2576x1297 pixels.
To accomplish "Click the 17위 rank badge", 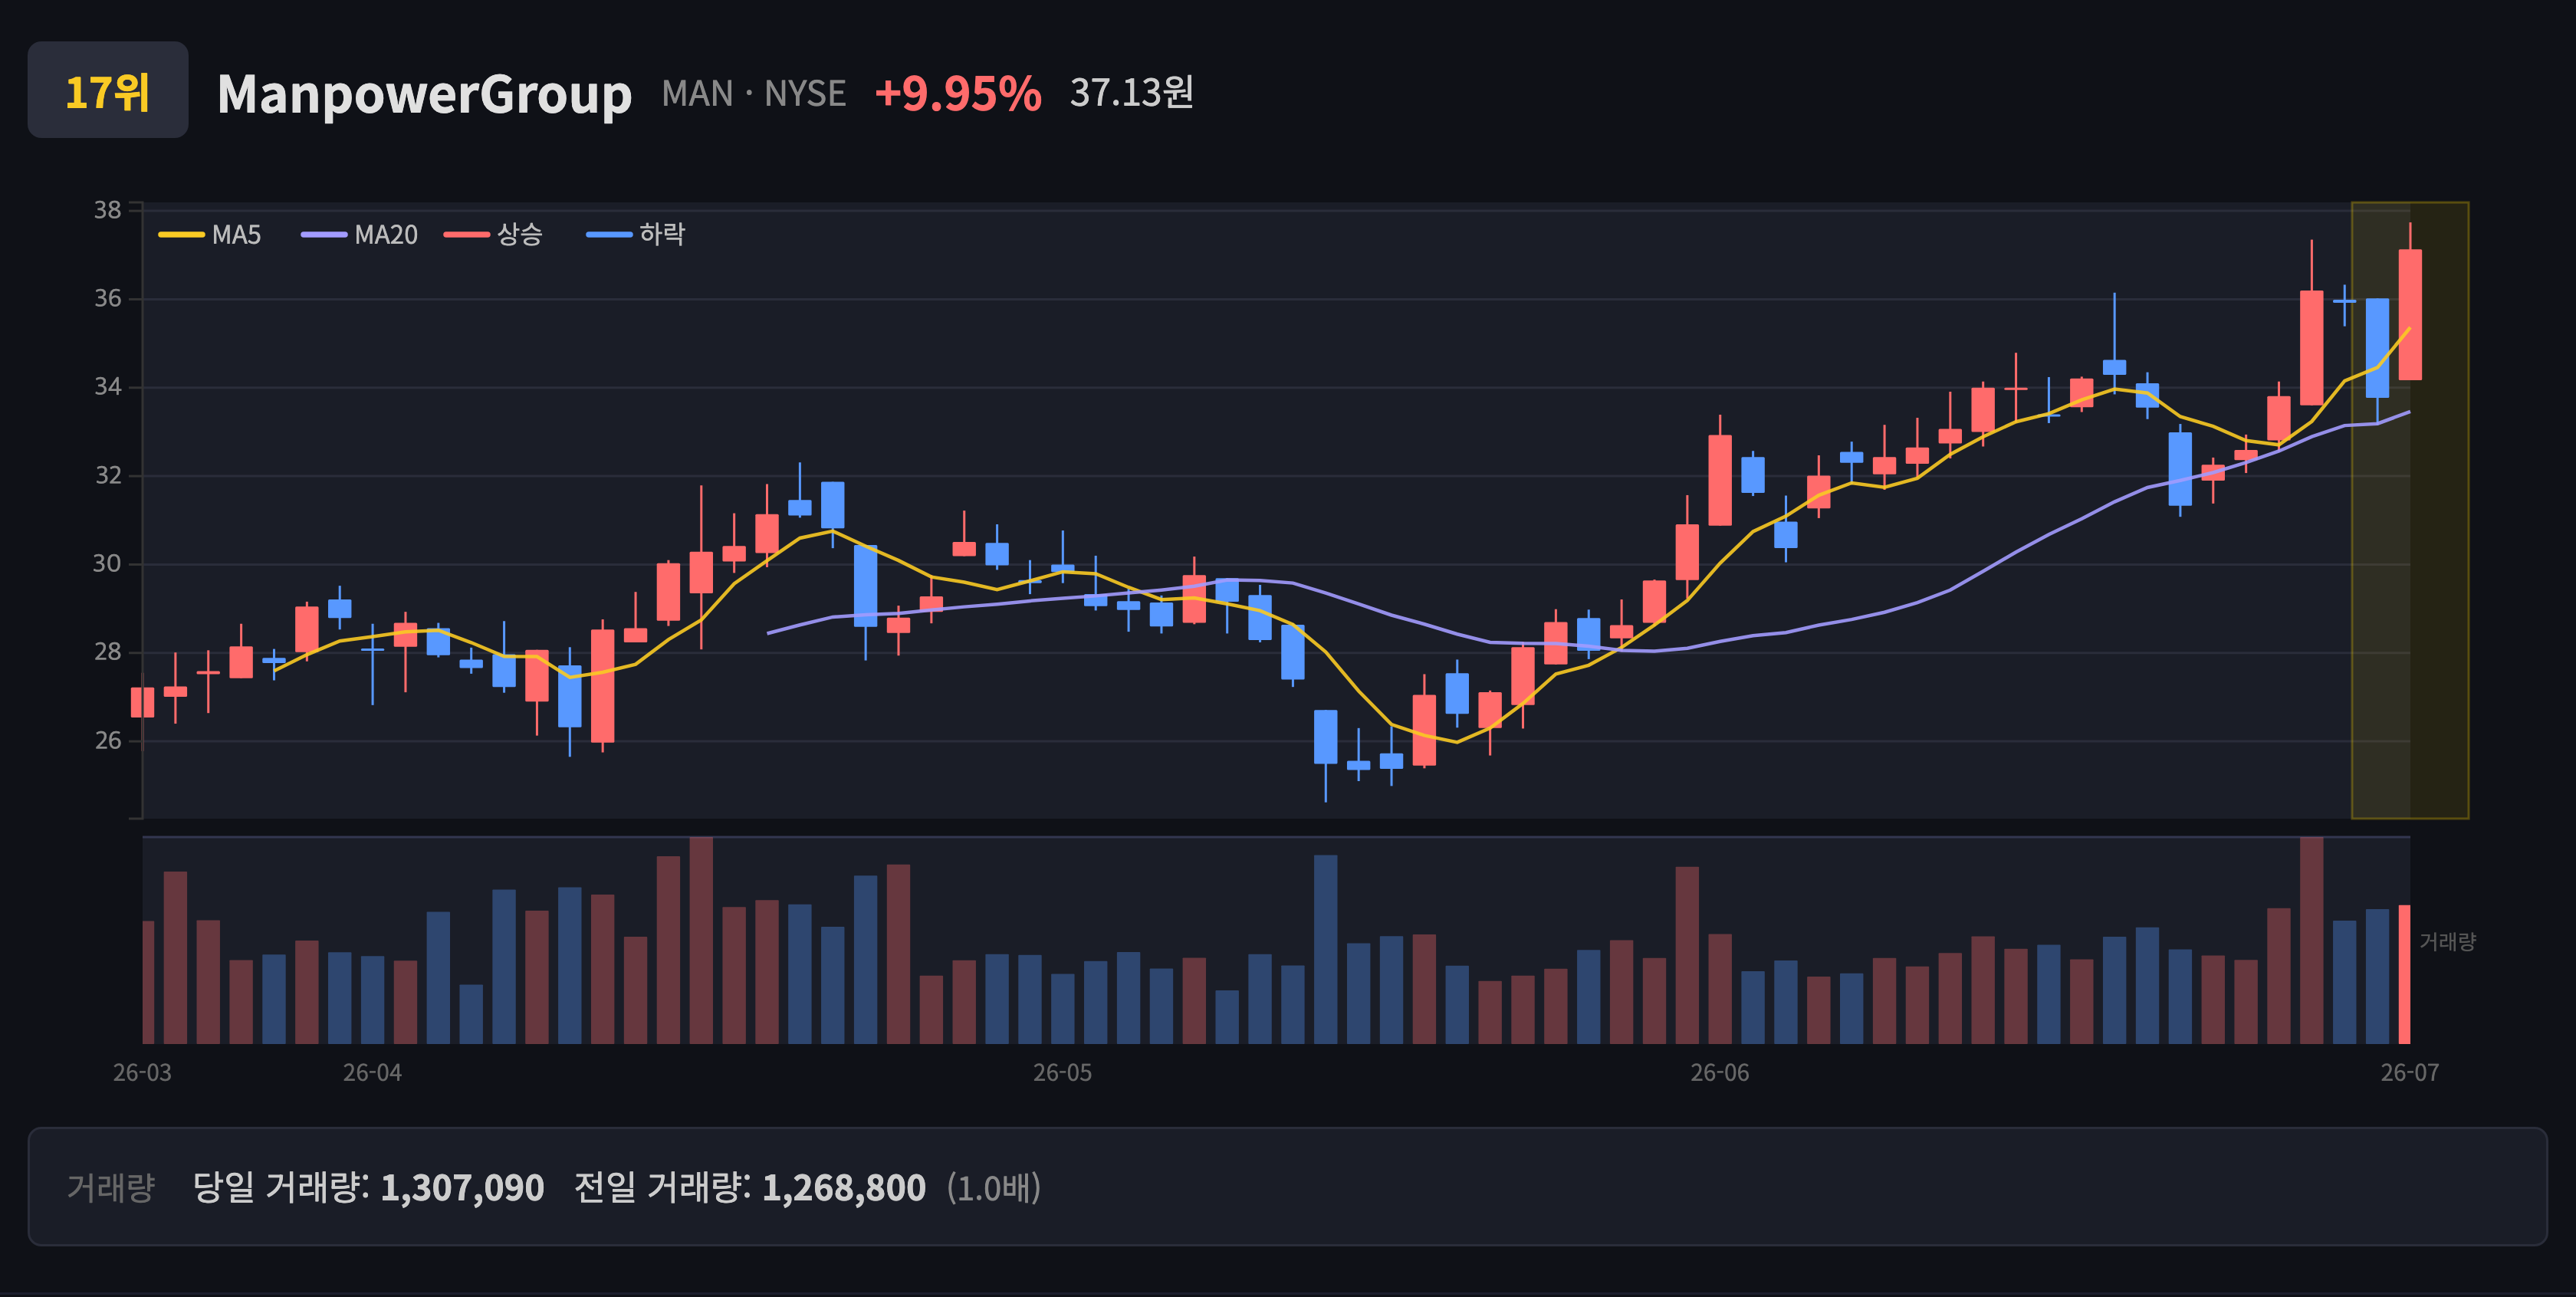I will [x=108, y=90].
